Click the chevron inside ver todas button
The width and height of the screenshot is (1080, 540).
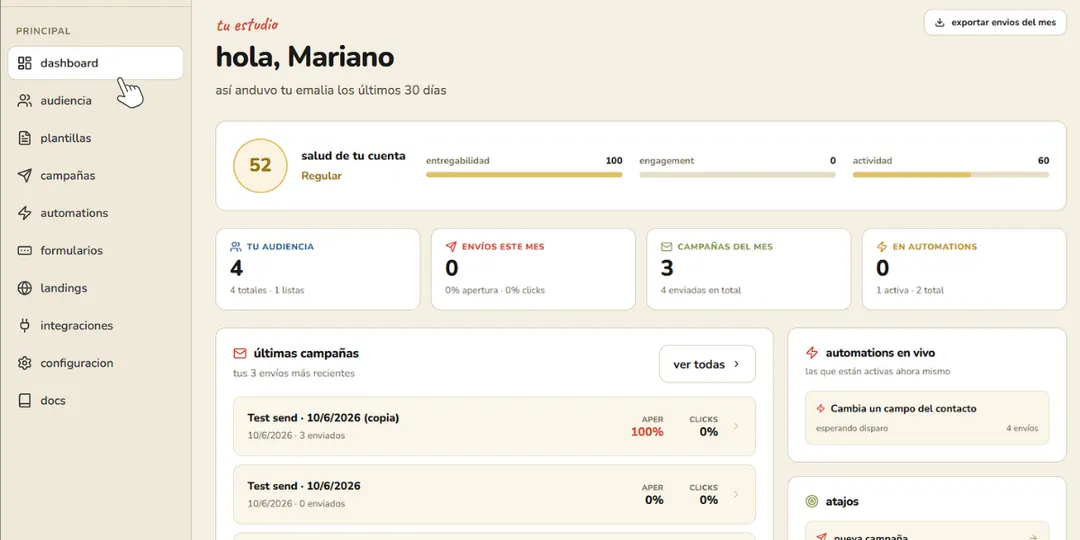(736, 364)
